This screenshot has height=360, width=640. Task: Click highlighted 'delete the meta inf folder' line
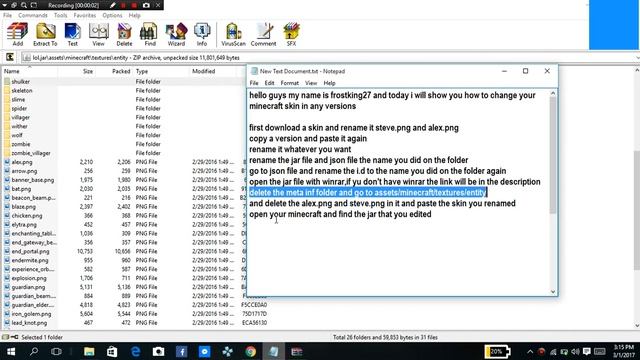pyautogui.click(x=368, y=192)
